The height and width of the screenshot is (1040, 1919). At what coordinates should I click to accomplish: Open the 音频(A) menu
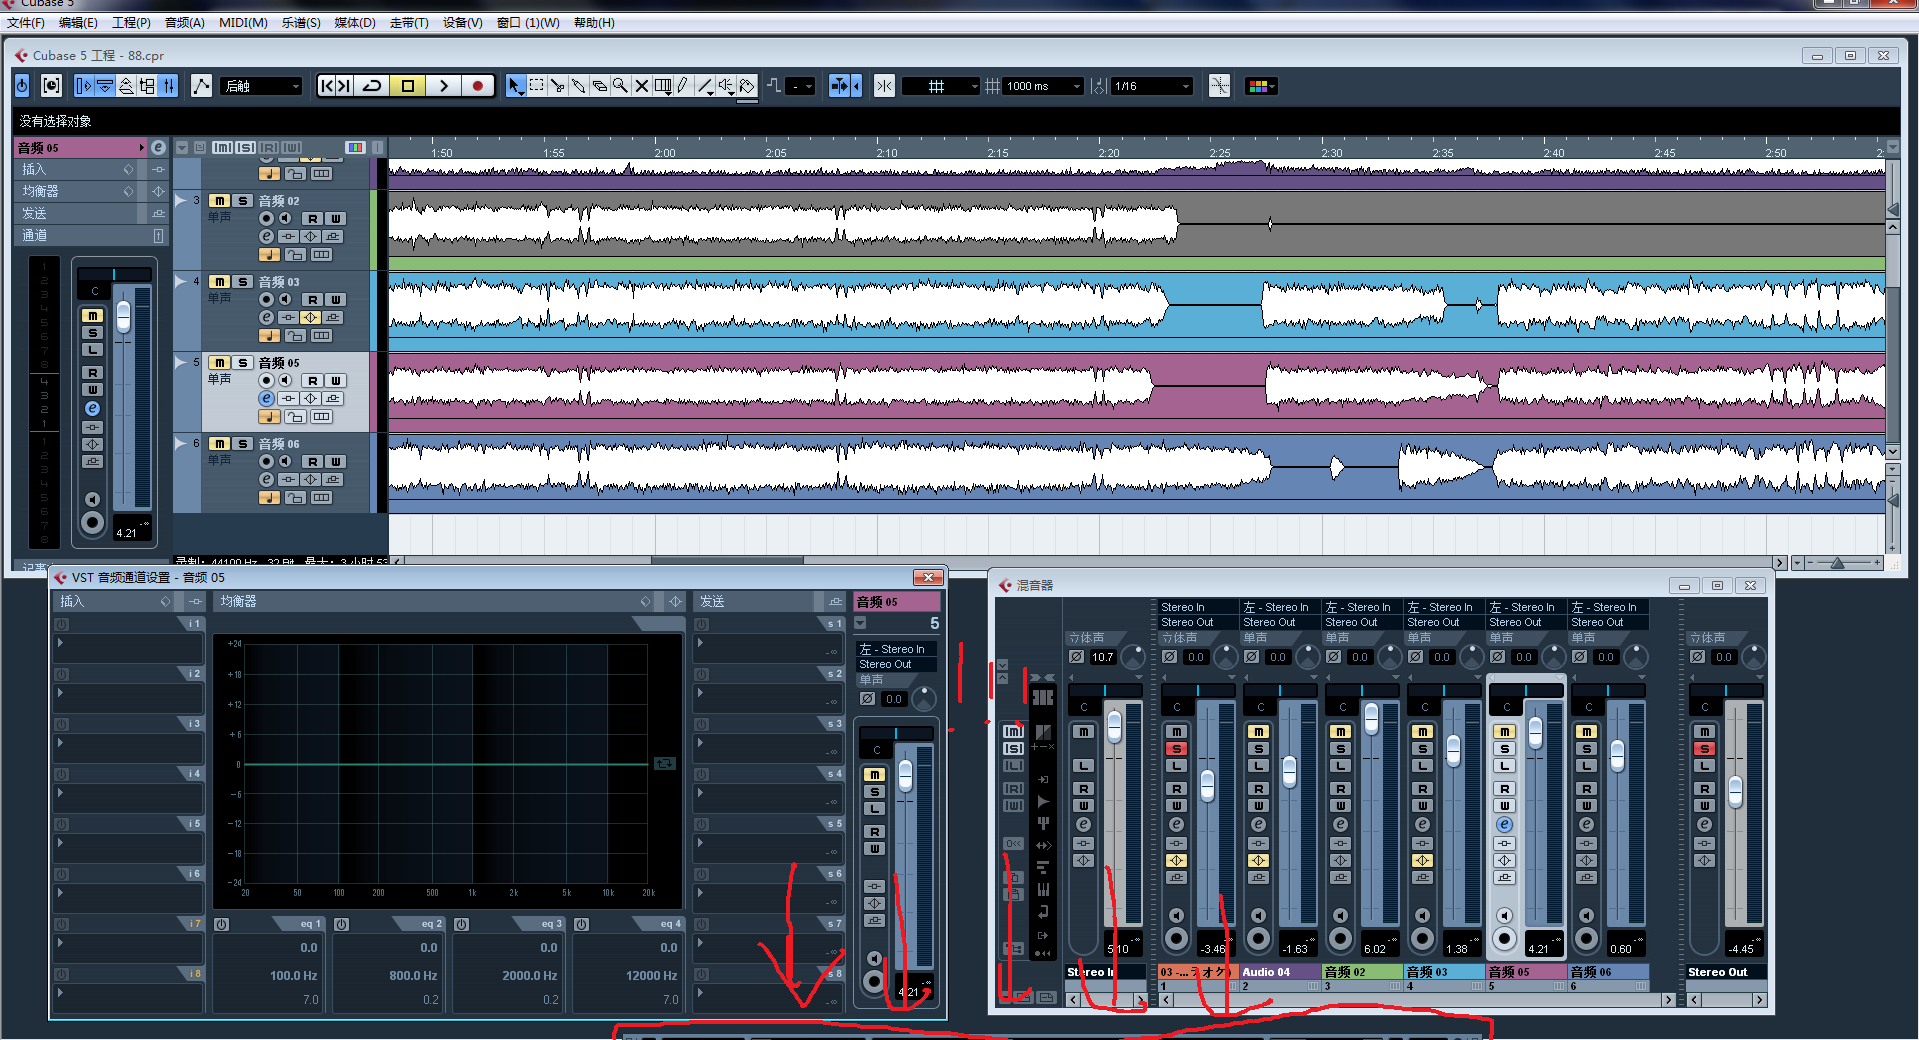tap(184, 23)
